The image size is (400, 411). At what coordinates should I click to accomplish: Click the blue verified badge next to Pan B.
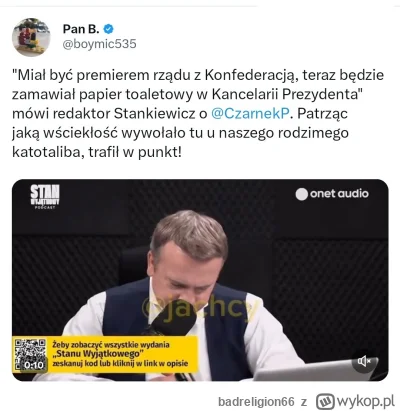pyautogui.click(x=109, y=29)
